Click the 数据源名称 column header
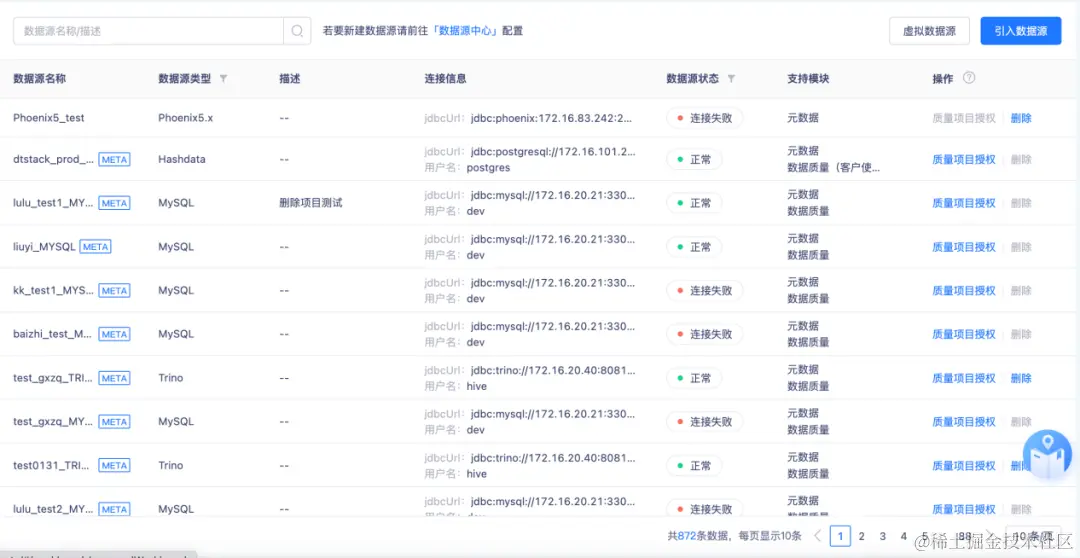 click(x=39, y=79)
